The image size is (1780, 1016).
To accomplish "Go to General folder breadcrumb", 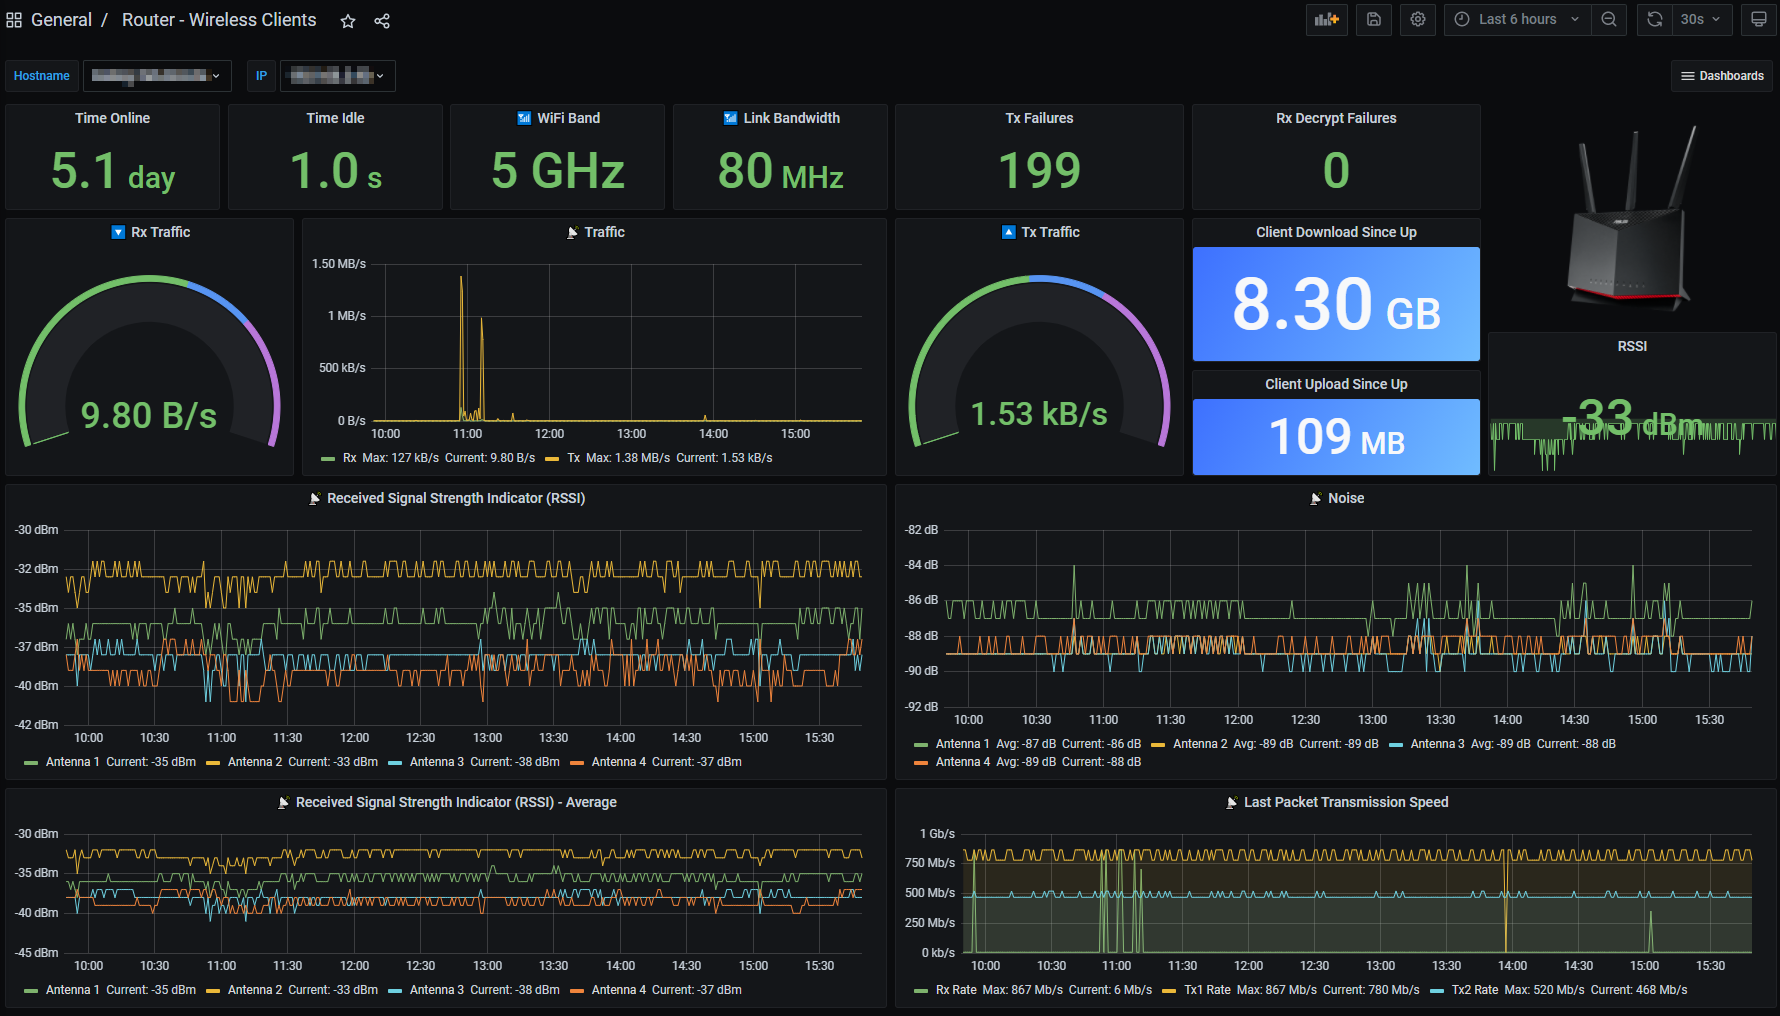I will click(x=61, y=20).
